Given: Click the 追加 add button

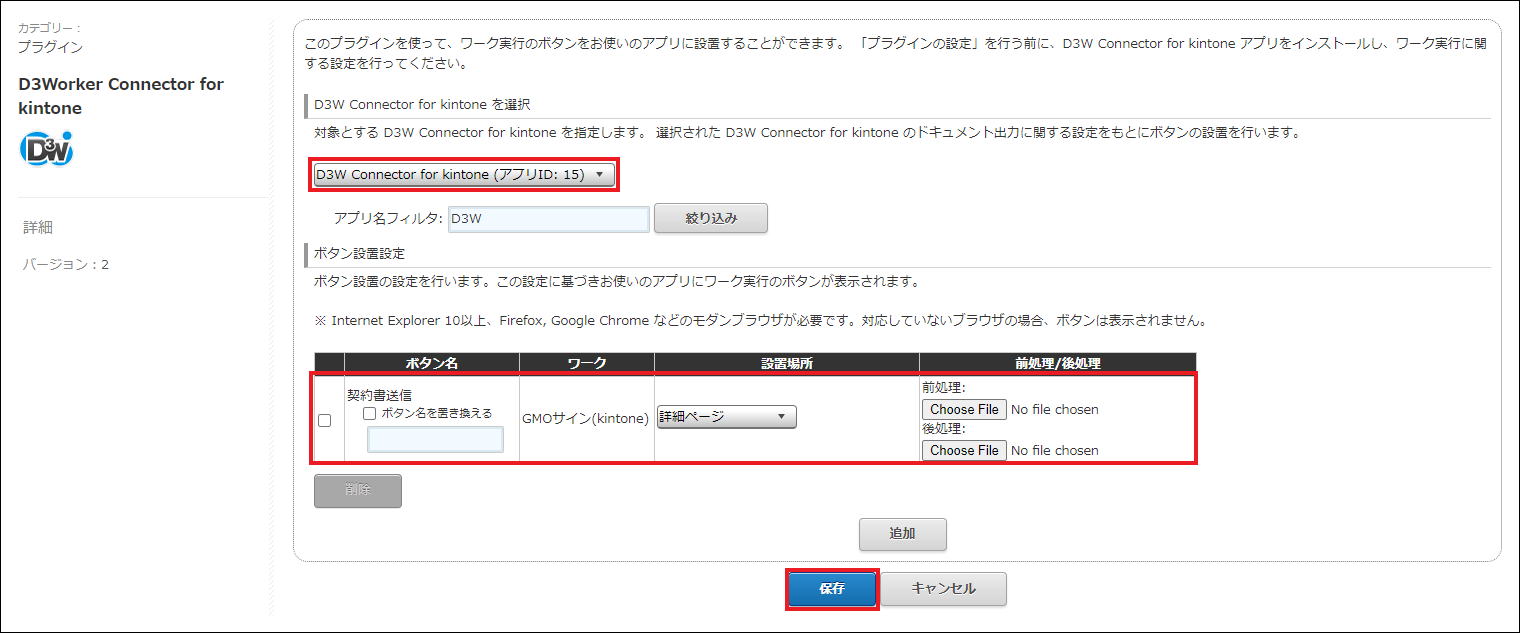Looking at the screenshot, I should pos(903,534).
